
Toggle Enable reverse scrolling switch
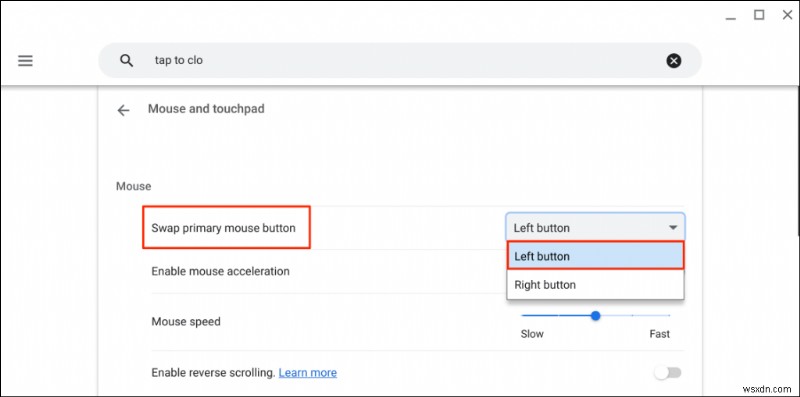(x=668, y=373)
